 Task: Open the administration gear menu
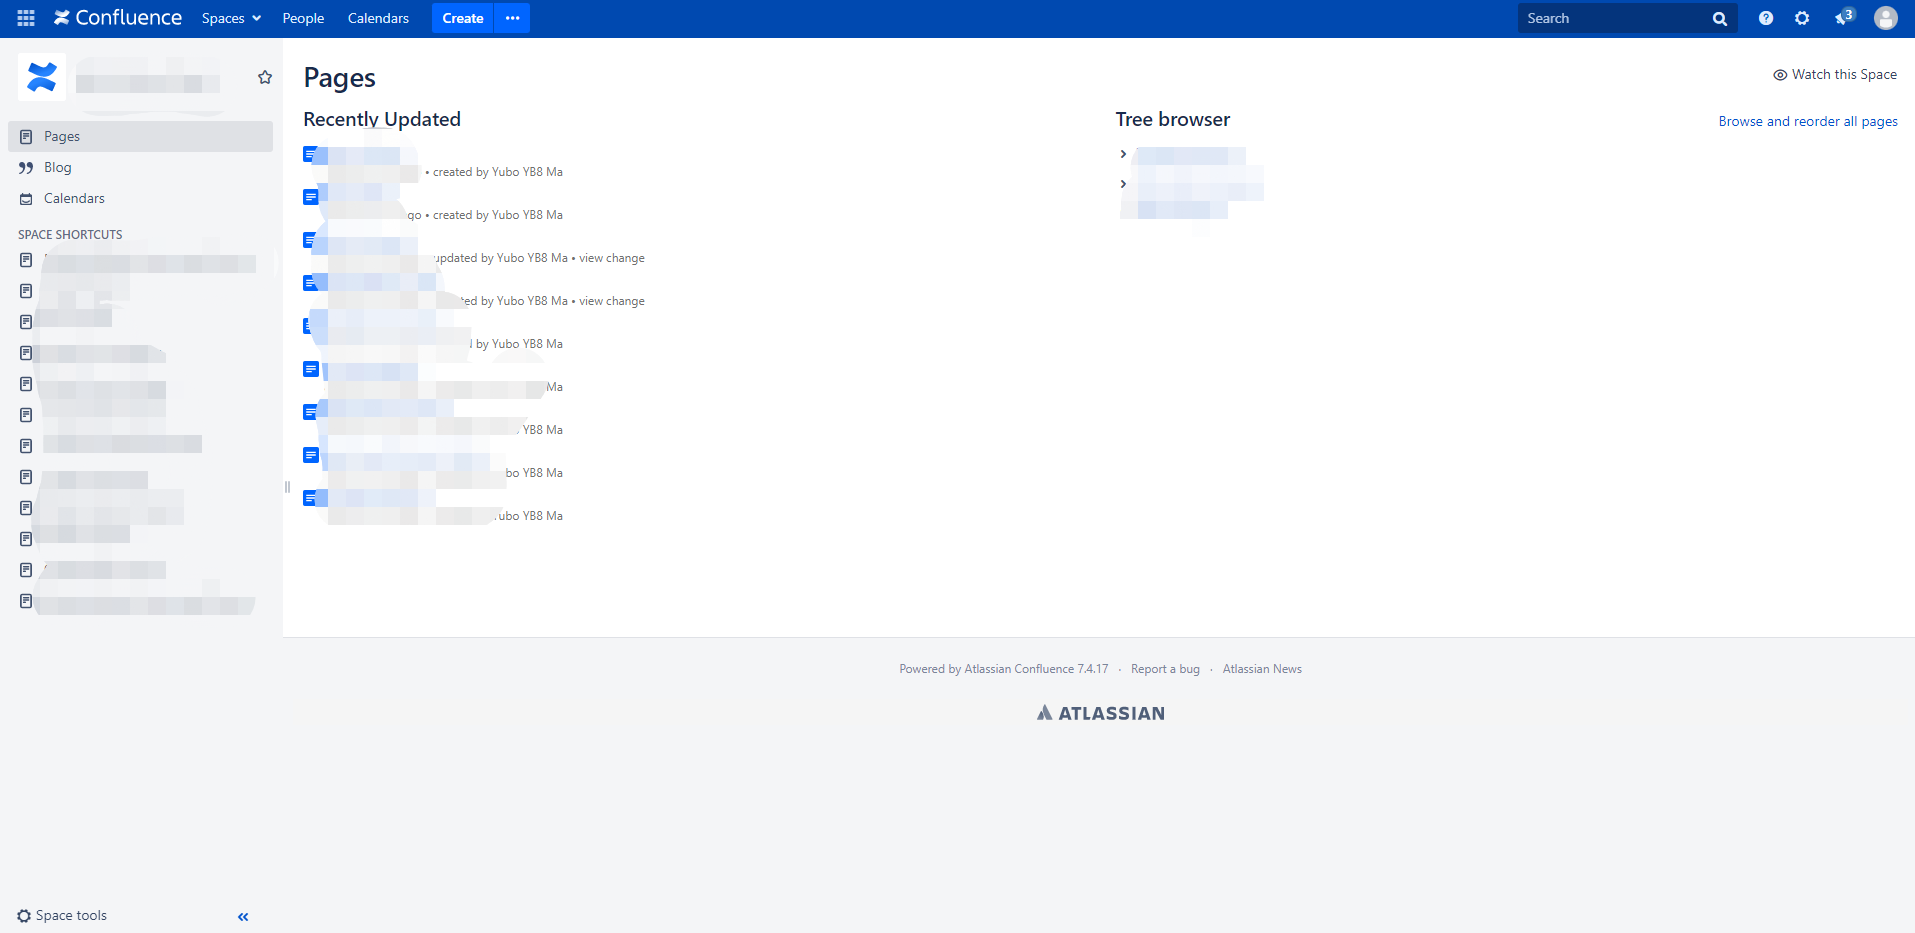(1802, 18)
